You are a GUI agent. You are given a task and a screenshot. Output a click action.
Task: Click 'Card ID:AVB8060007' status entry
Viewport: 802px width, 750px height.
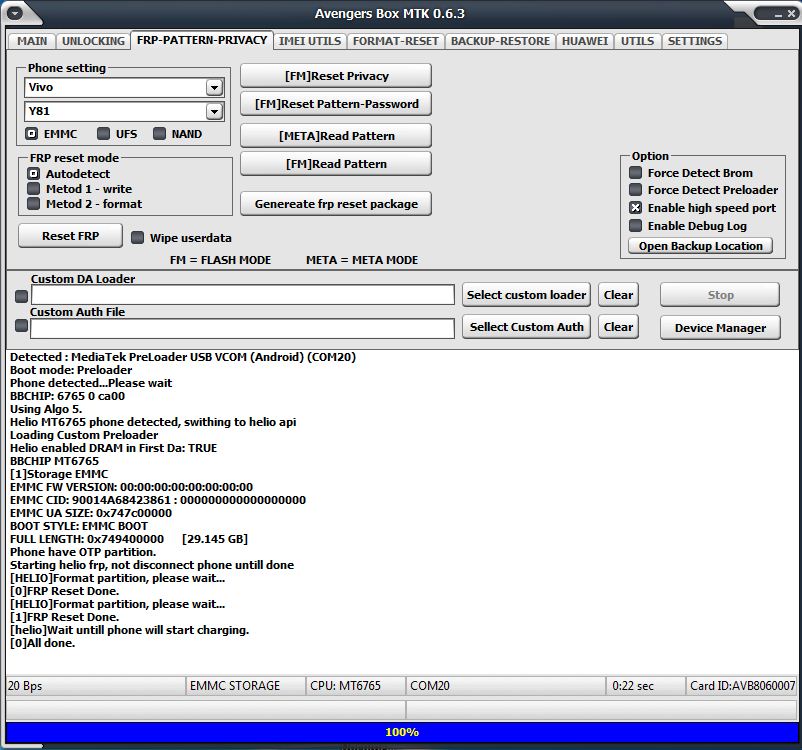pos(742,686)
